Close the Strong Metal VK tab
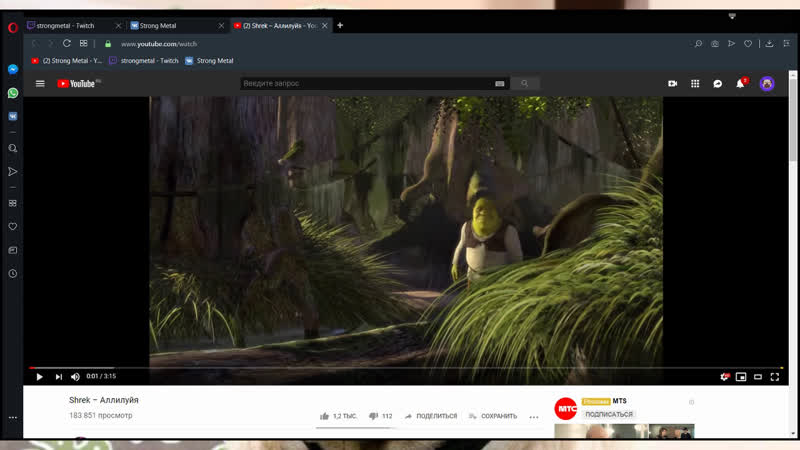This screenshot has height=450, width=800. click(x=221, y=26)
